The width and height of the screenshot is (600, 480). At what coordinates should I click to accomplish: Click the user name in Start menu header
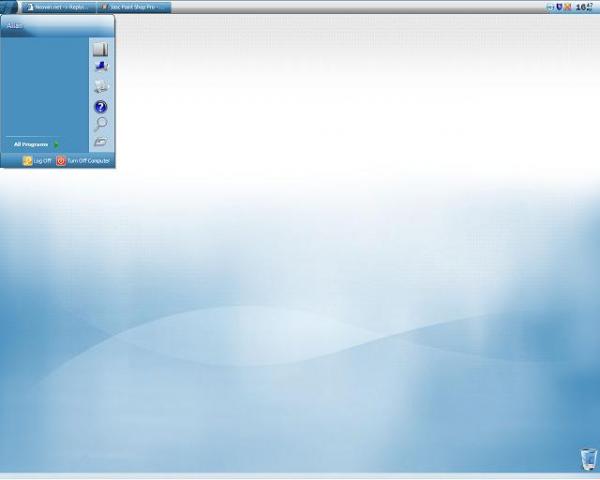point(15,26)
